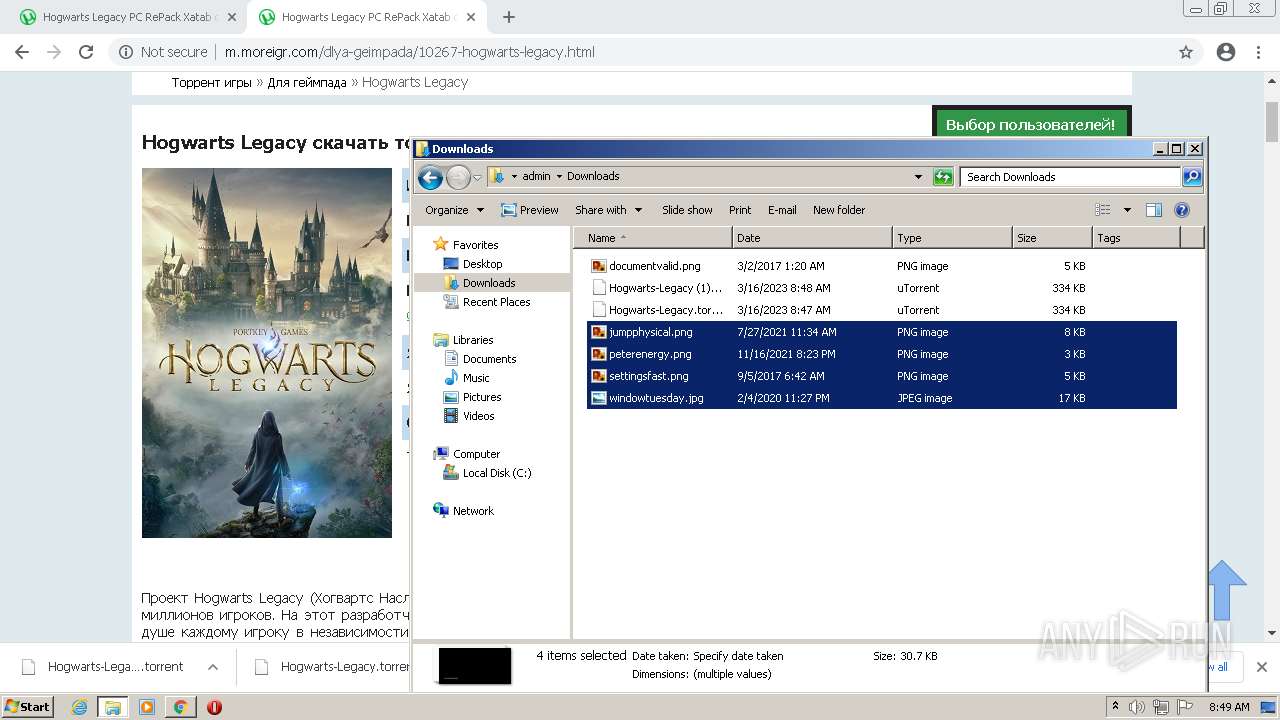1280x720 pixels.
Task: Click the Search Downloads field
Action: tap(1070, 177)
